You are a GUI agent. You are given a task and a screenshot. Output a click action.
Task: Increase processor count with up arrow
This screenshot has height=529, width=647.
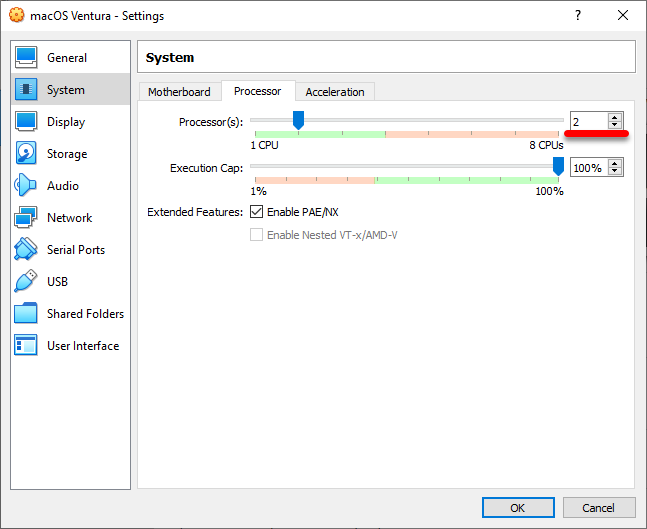615,117
